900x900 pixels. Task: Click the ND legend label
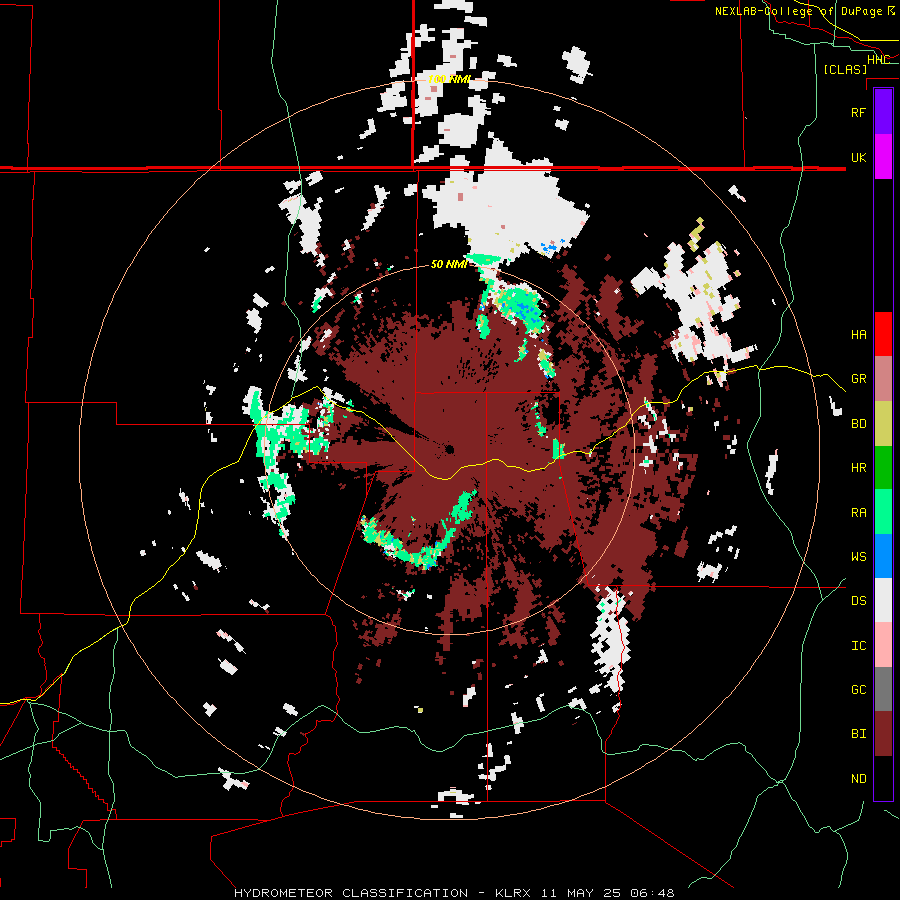coord(858,779)
